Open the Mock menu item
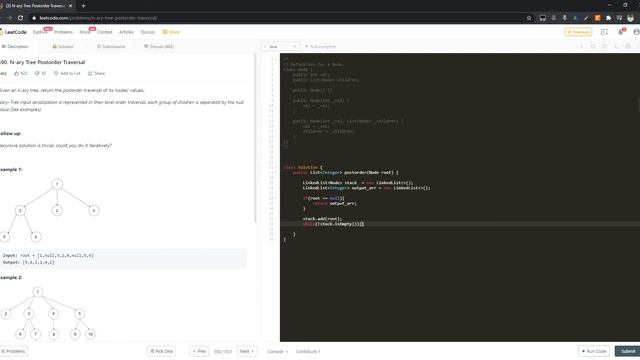This screenshot has height=360, width=640. point(84,32)
